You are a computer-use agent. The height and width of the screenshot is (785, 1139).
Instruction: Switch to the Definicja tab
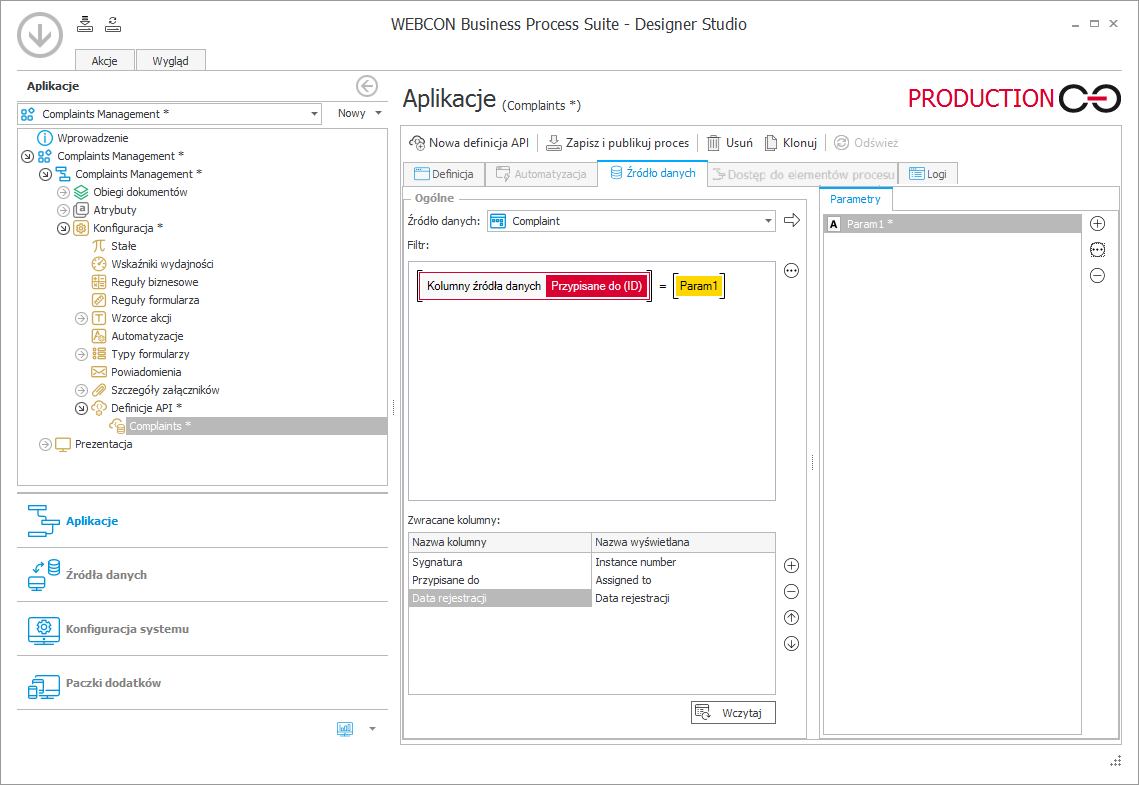[443, 174]
